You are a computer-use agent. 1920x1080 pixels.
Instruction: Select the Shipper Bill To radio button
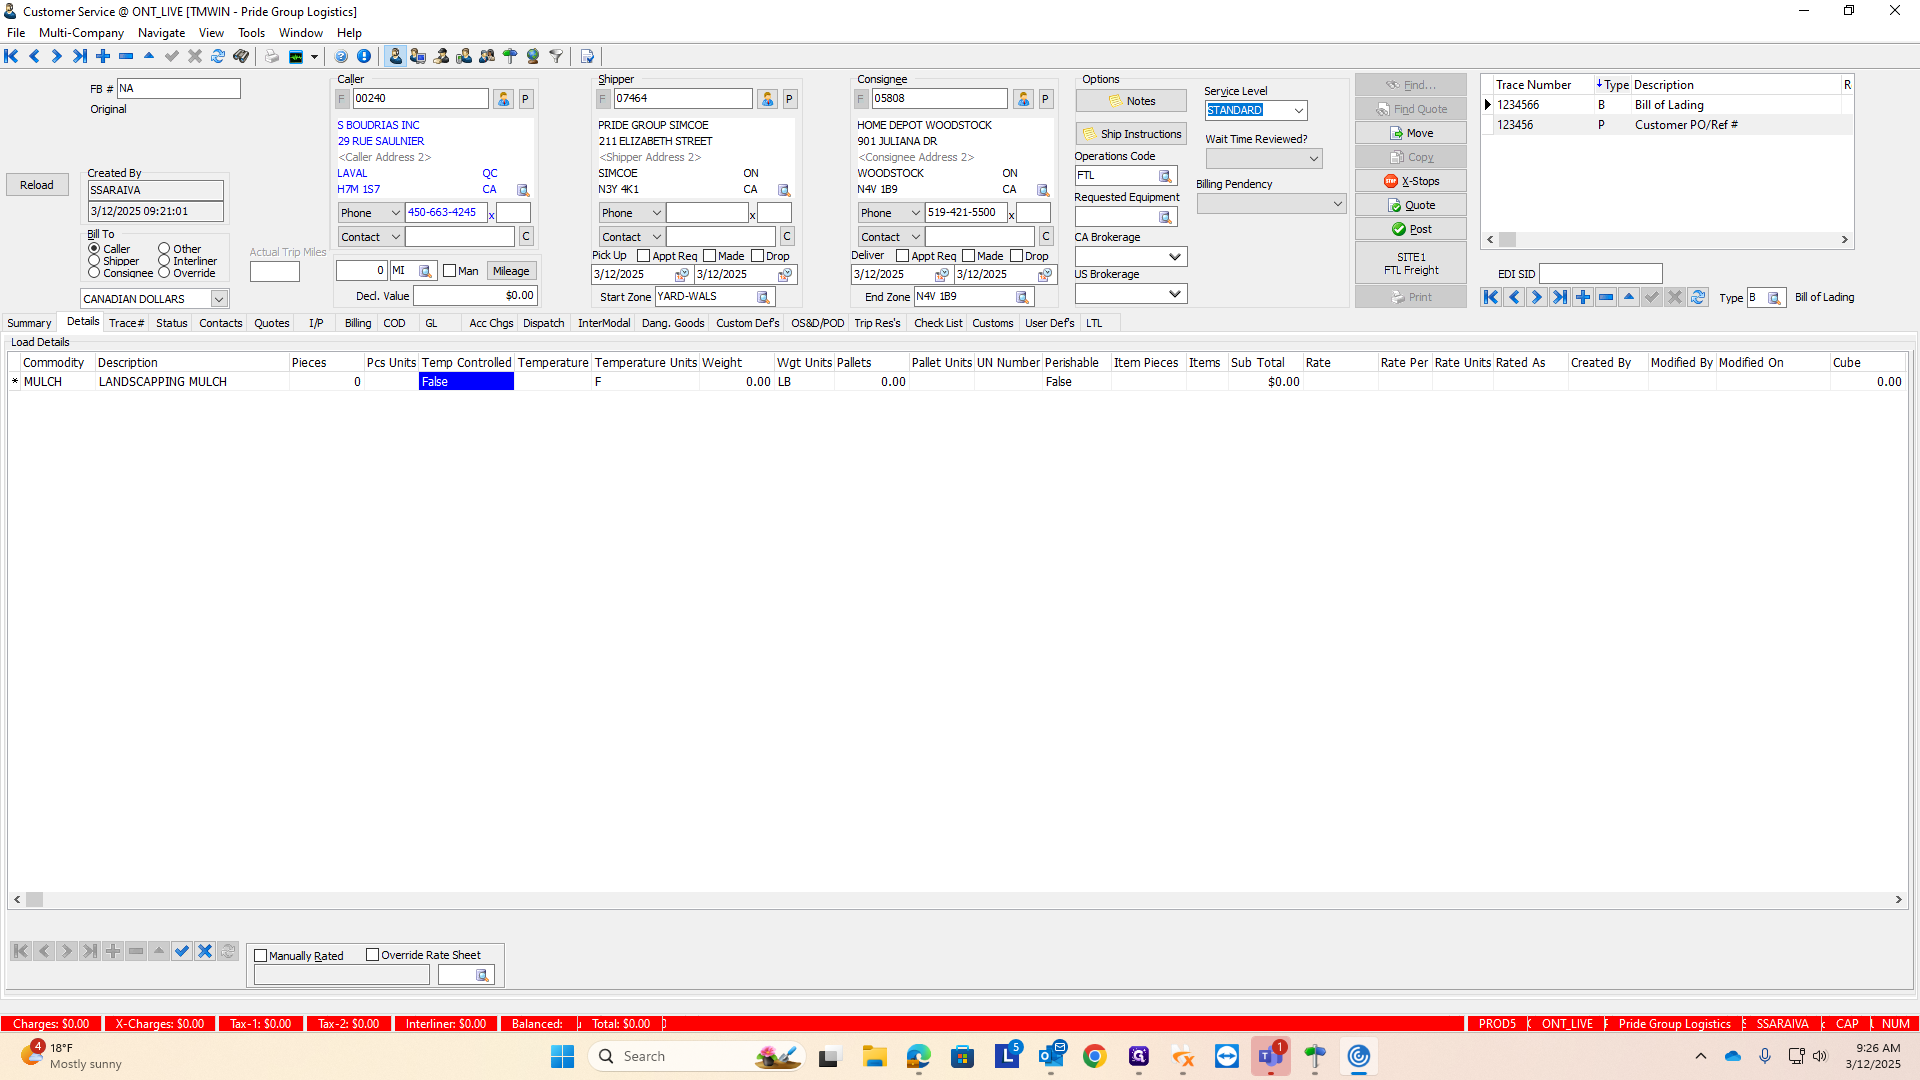[94, 260]
